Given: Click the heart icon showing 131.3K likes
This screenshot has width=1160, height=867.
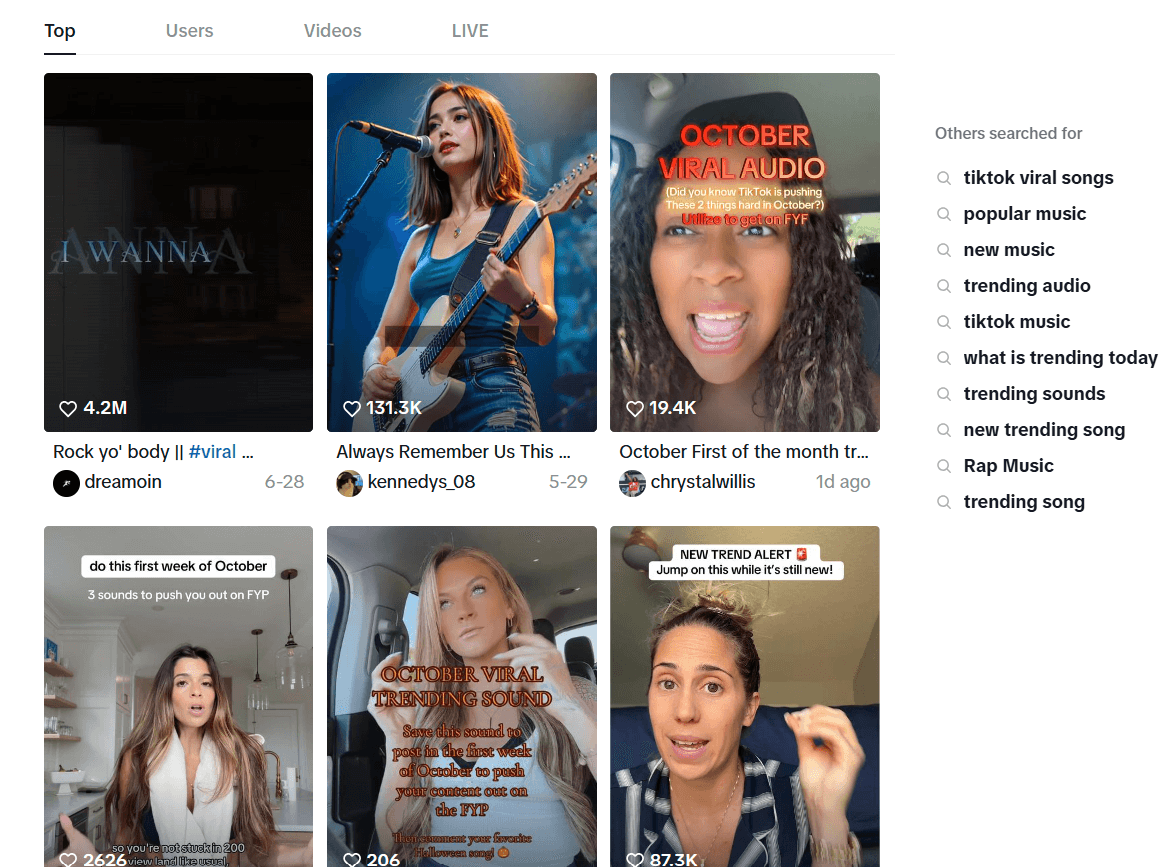Looking at the screenshot, I should click(351, 408).
